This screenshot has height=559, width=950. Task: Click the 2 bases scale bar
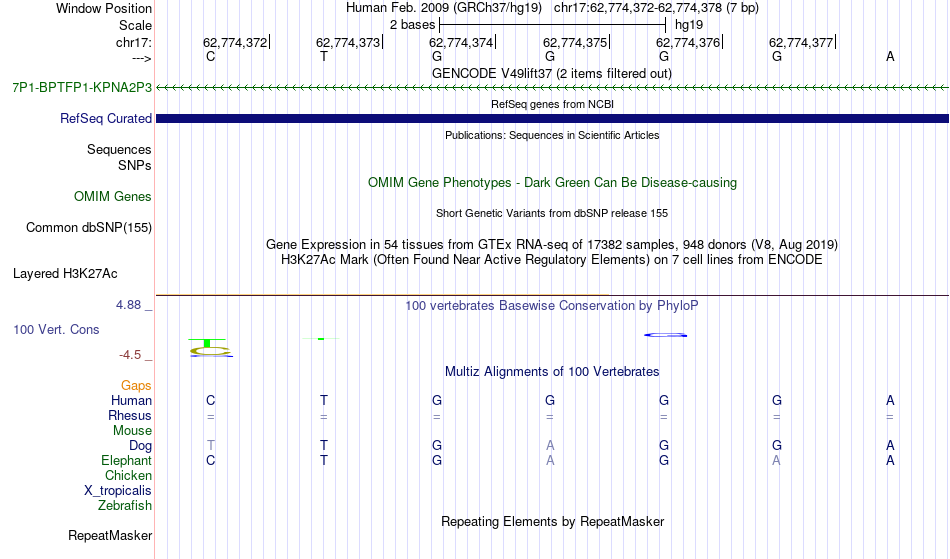pos(552,25)
